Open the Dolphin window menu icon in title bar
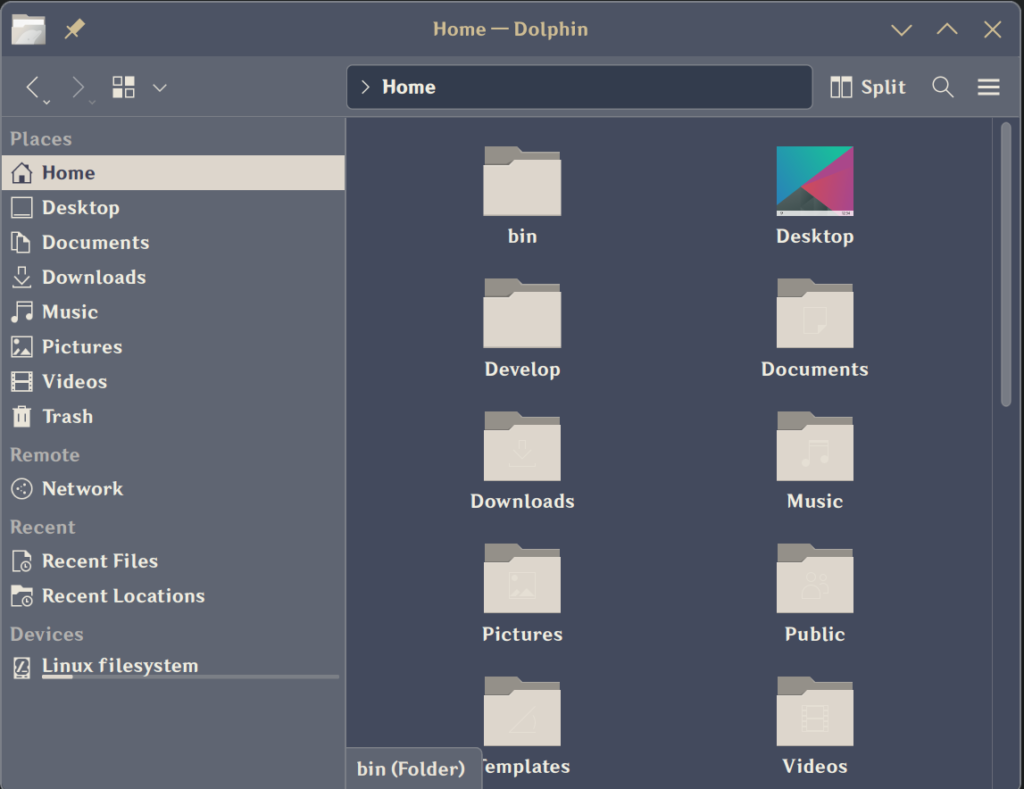 point(29,29)
